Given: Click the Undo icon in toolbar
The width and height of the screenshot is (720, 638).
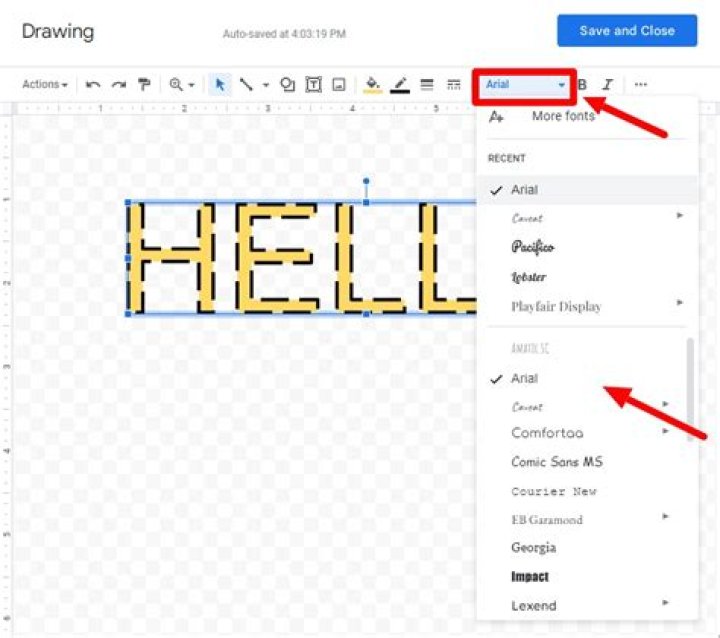Looking at the screenshot, I should click(x=93, y=85).
